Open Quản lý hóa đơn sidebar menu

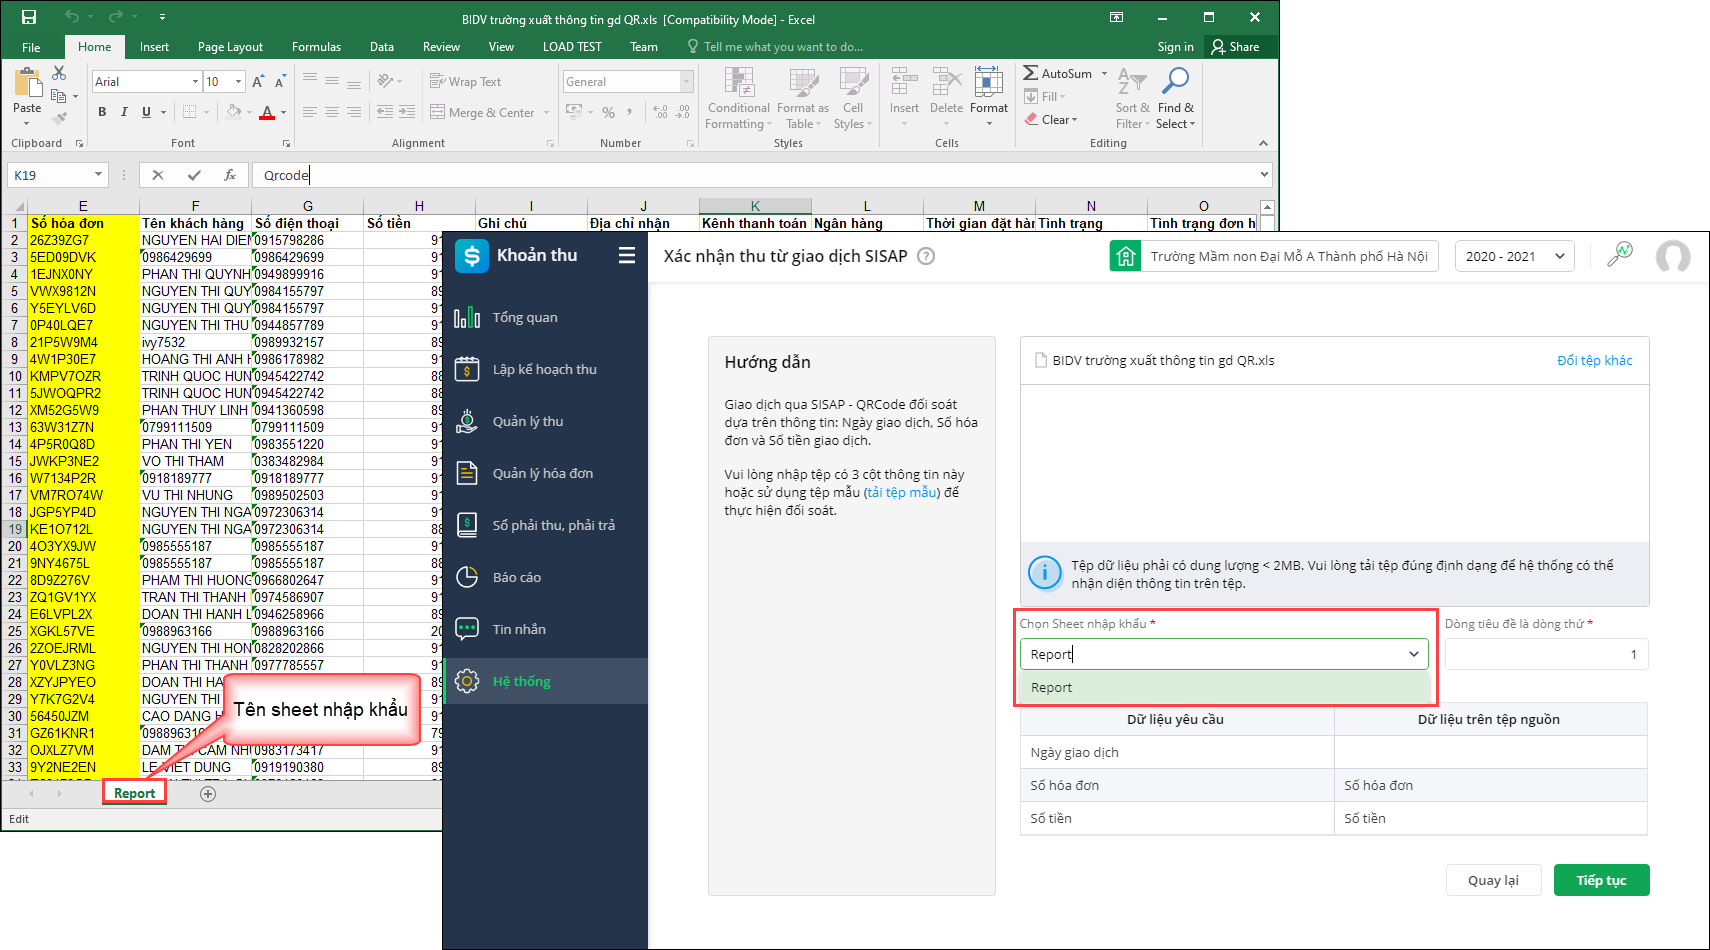(x=543, y=473)
